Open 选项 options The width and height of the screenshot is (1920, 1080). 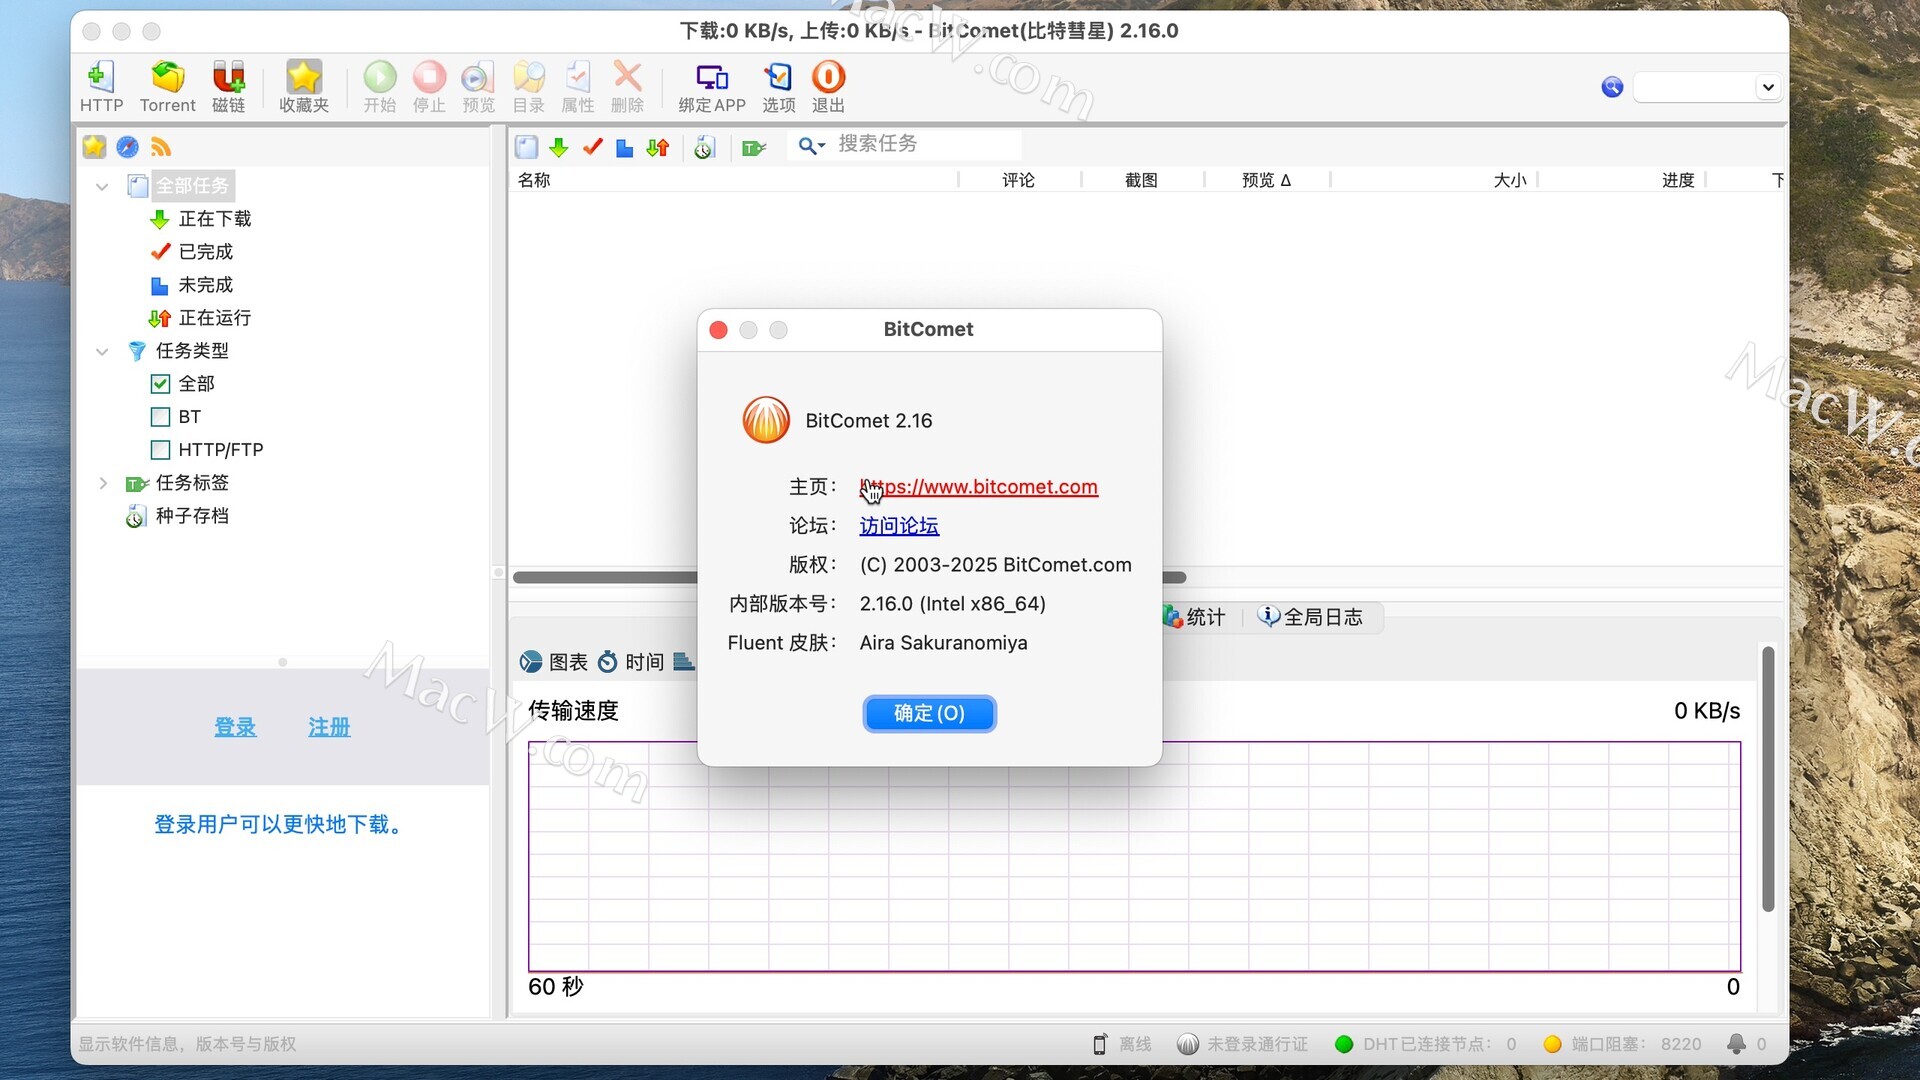(778, 87)
